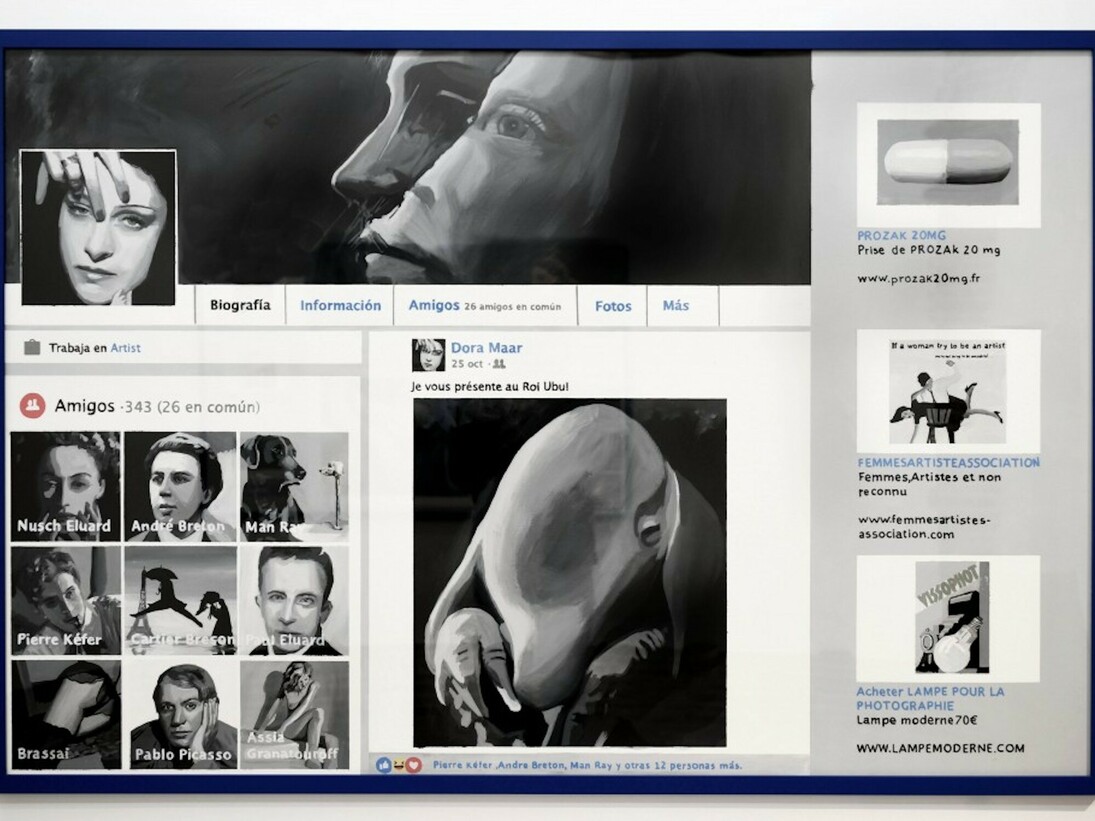Screen dimensions: 1095x821
Task: Click the FEMMESARTISTEASSOCIATION ad title
Action: 948,462
